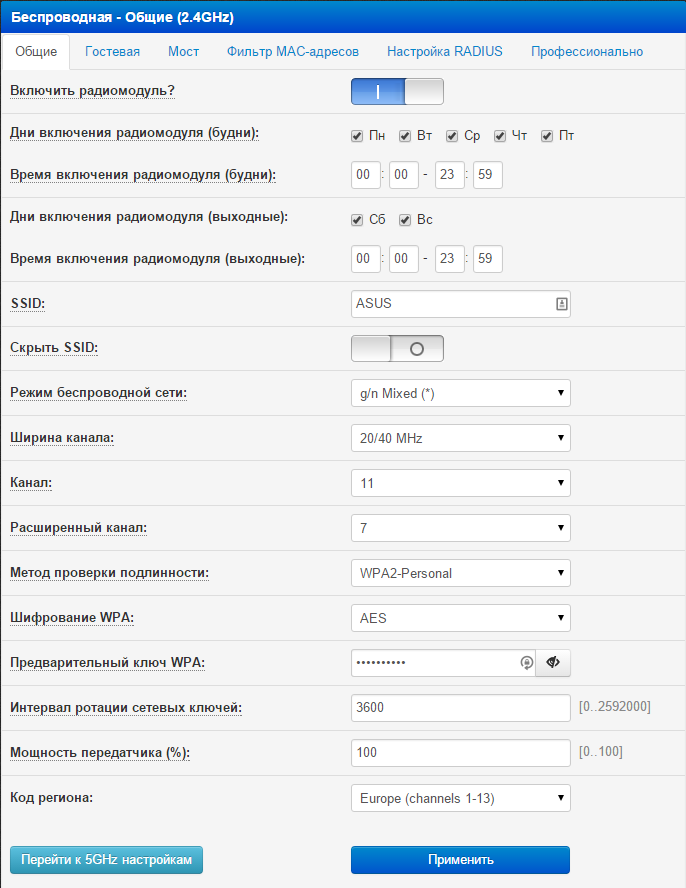Uncheck the Пн weekday checkbox
686x888 pixels.
tap(357, 136)
